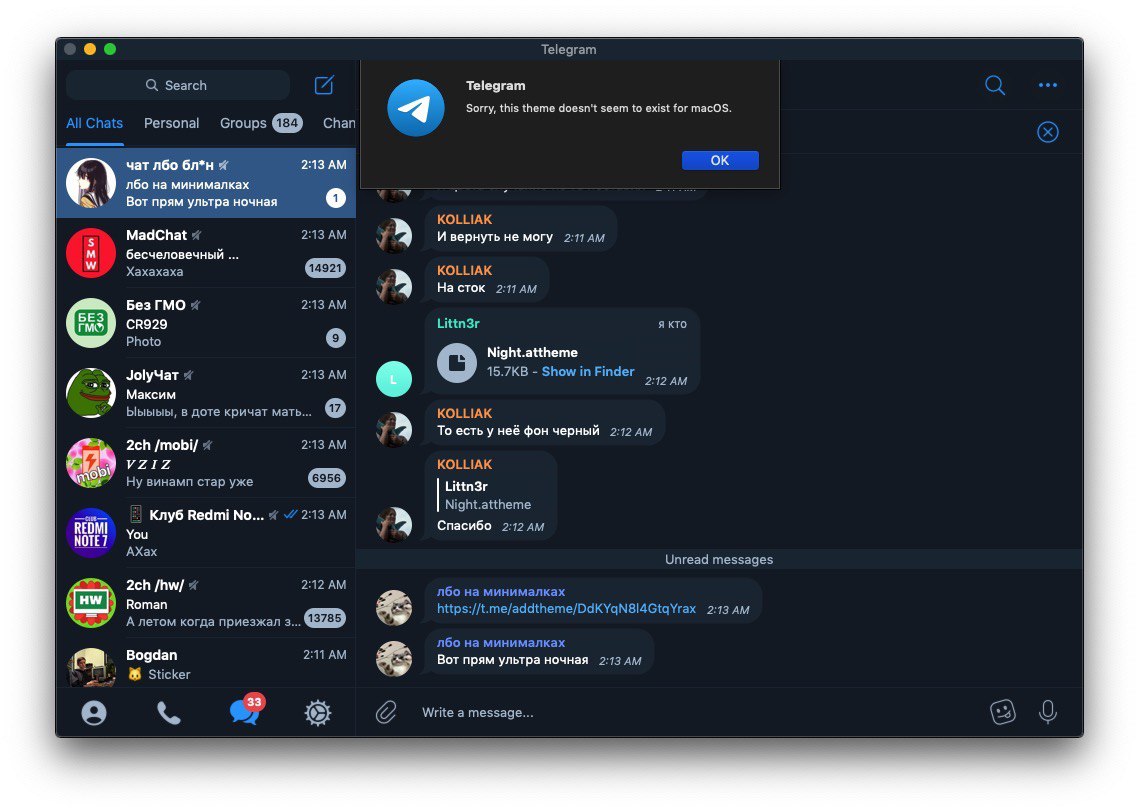1139x811 pixels.
Task: Open the Settings gear icon
Action: pyautogui.click(x=317, y=713)
